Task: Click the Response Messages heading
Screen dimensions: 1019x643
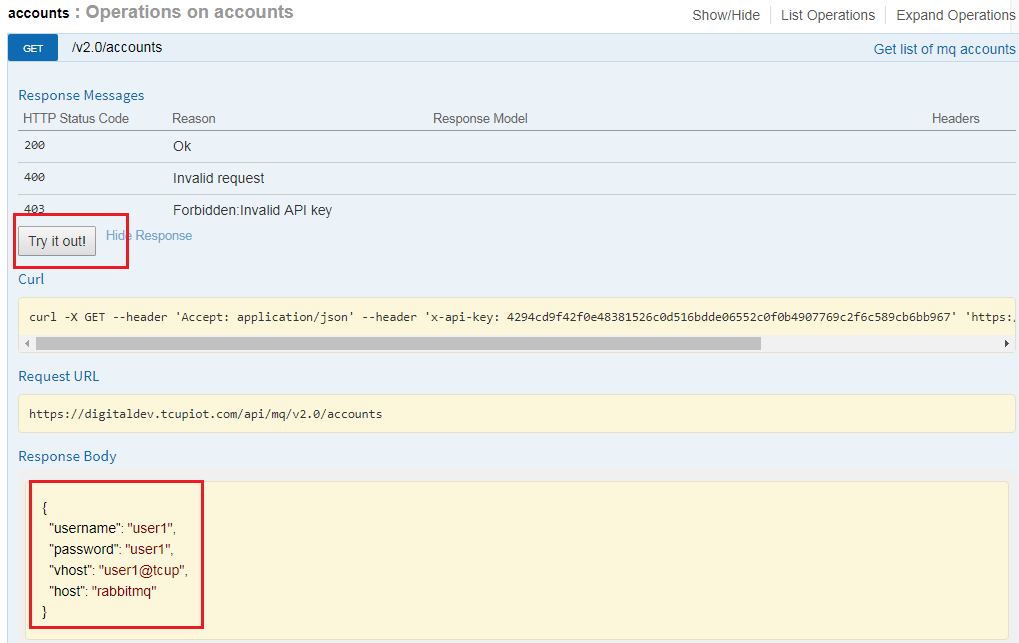Action: tap(81, 96)
